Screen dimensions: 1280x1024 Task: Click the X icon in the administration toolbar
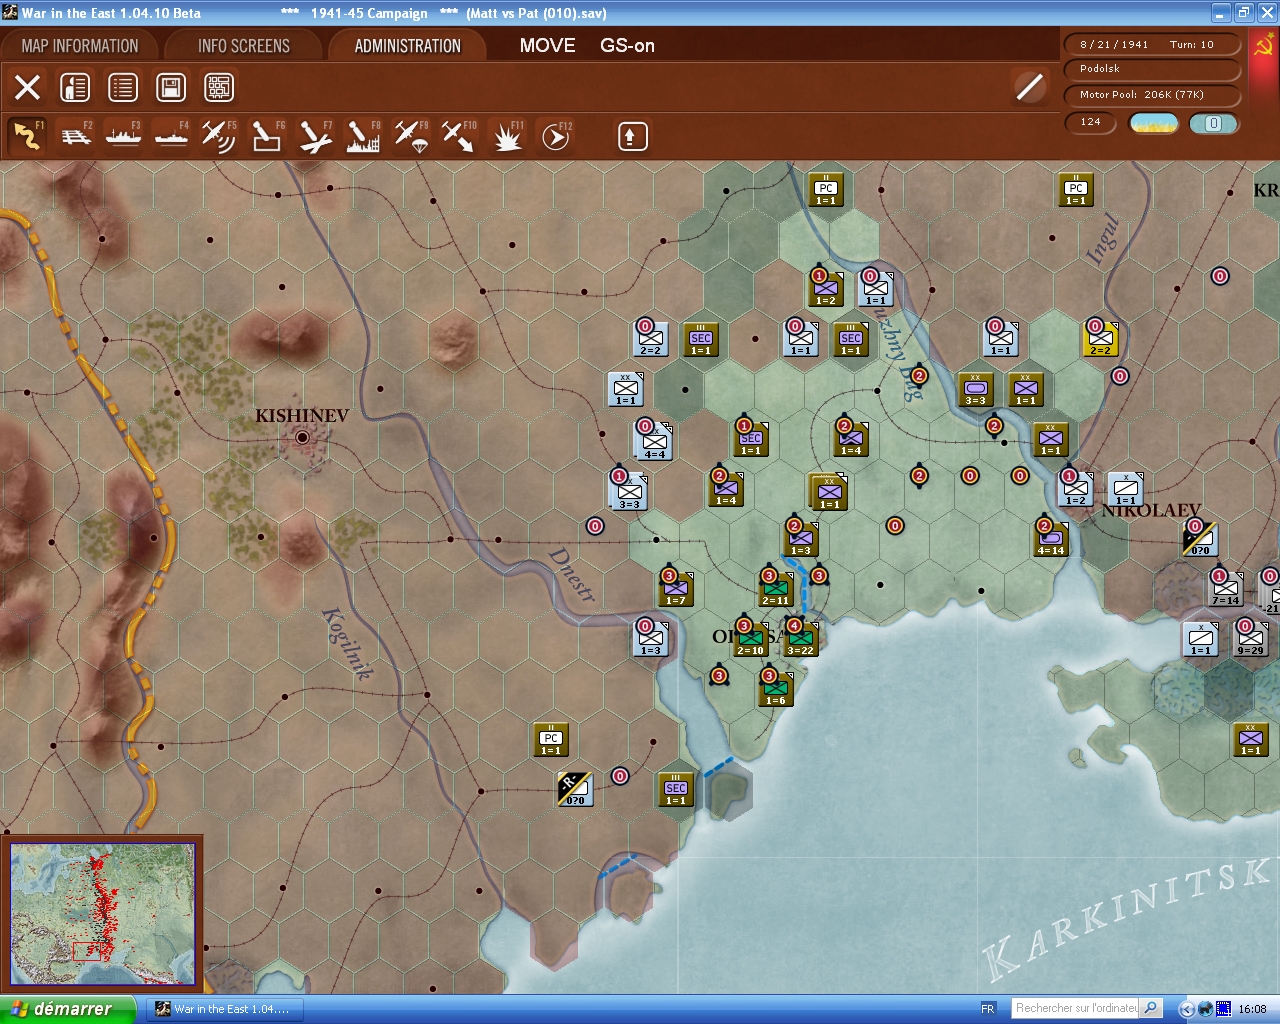click(28, 87)
